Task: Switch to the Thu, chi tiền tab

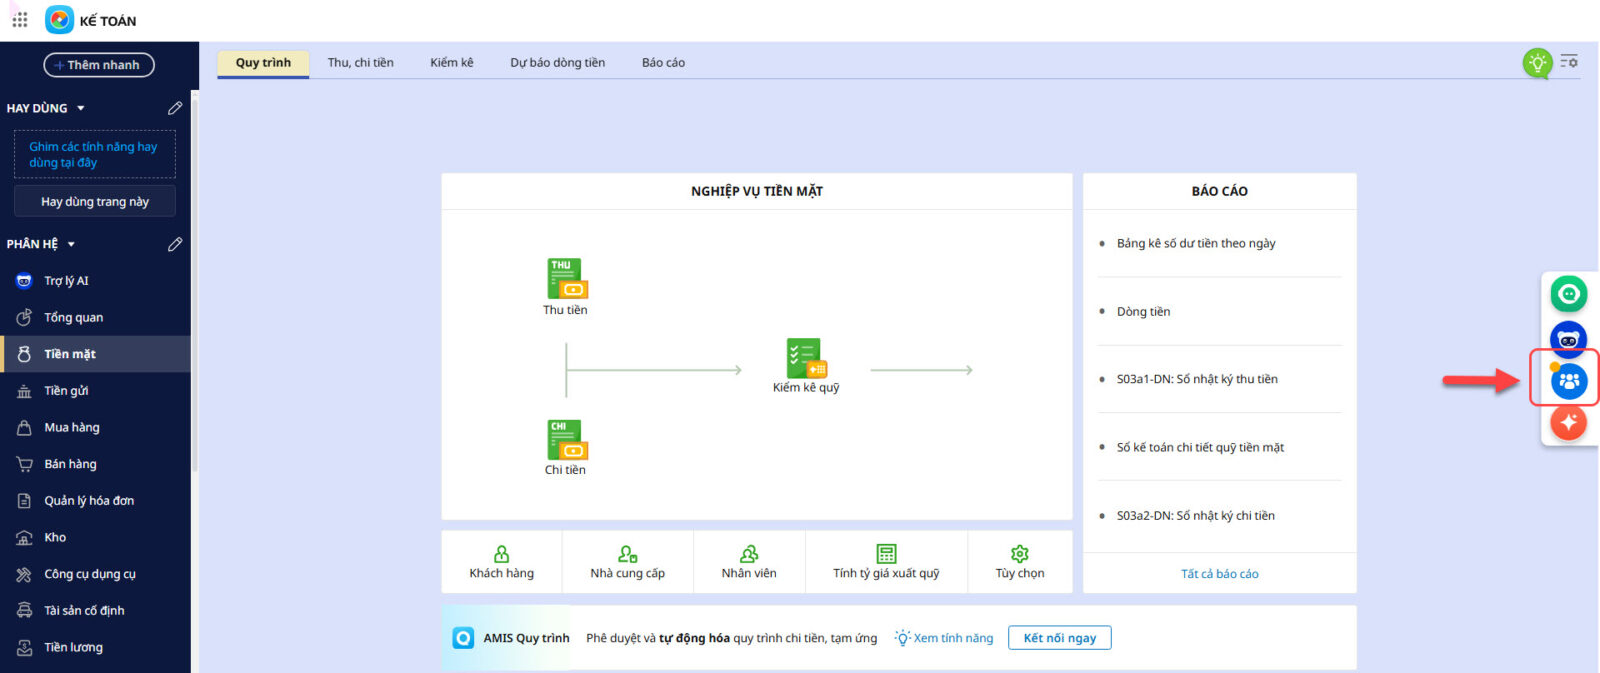Action: (x=360, y=63)
